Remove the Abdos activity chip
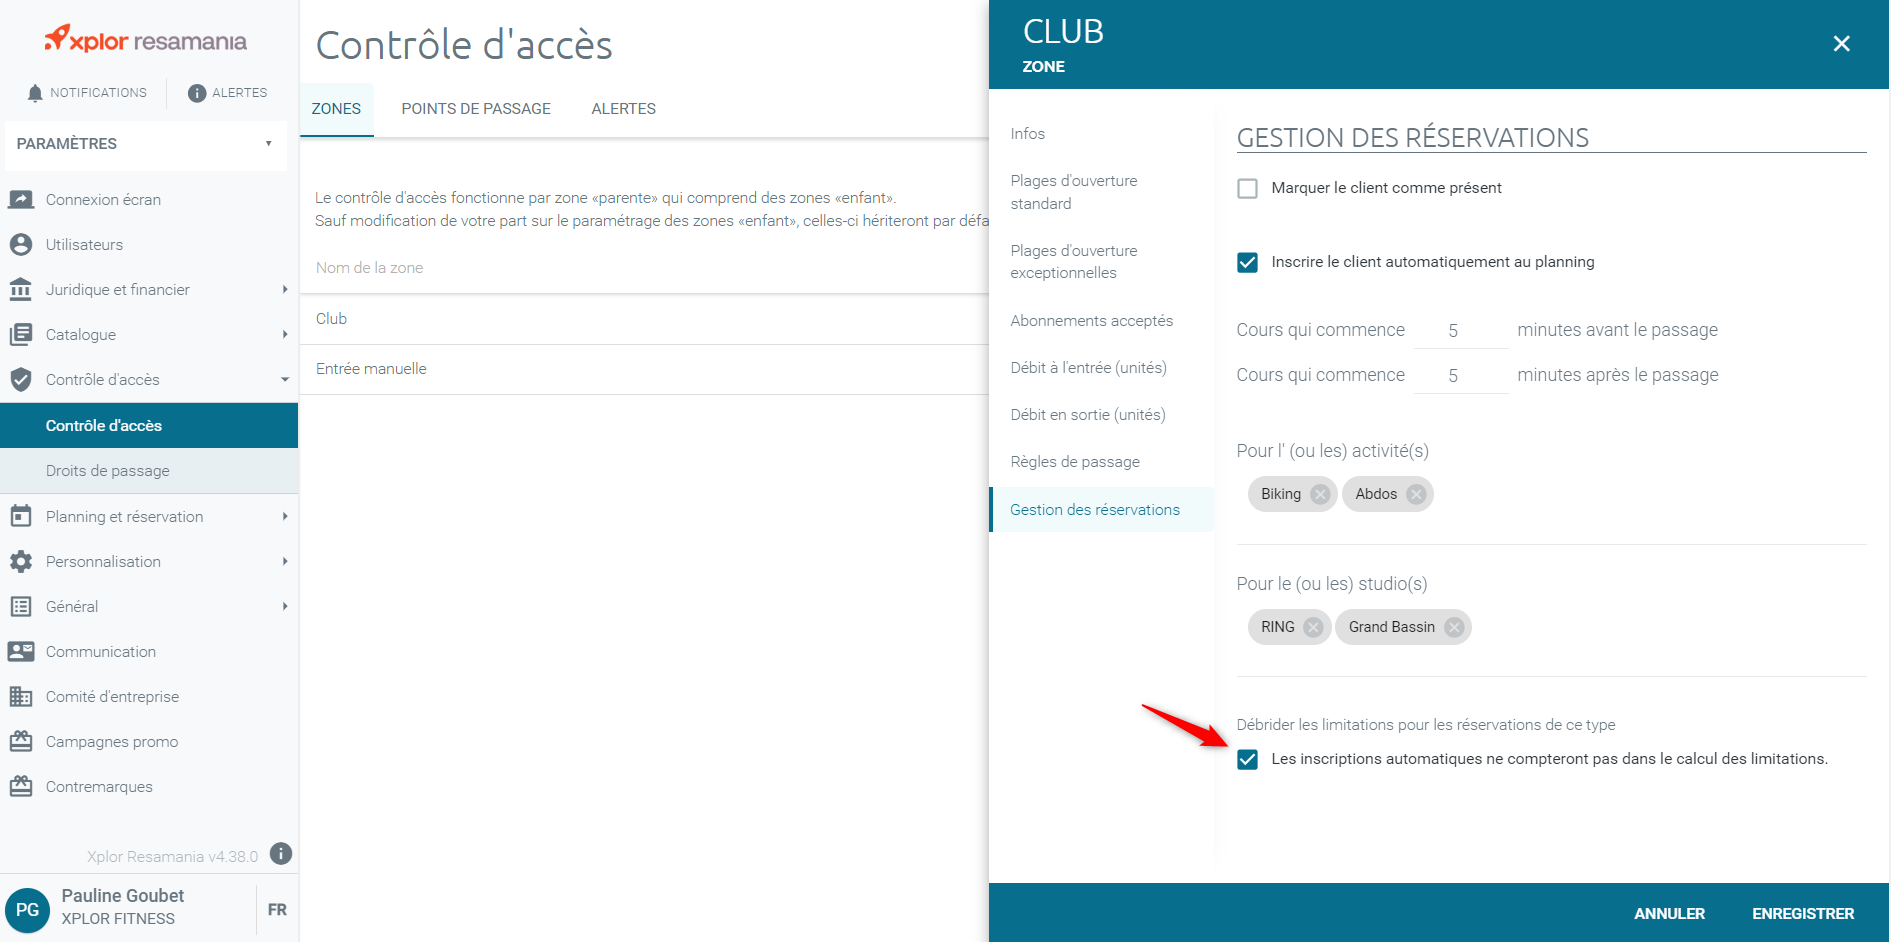 point(1416,494)
